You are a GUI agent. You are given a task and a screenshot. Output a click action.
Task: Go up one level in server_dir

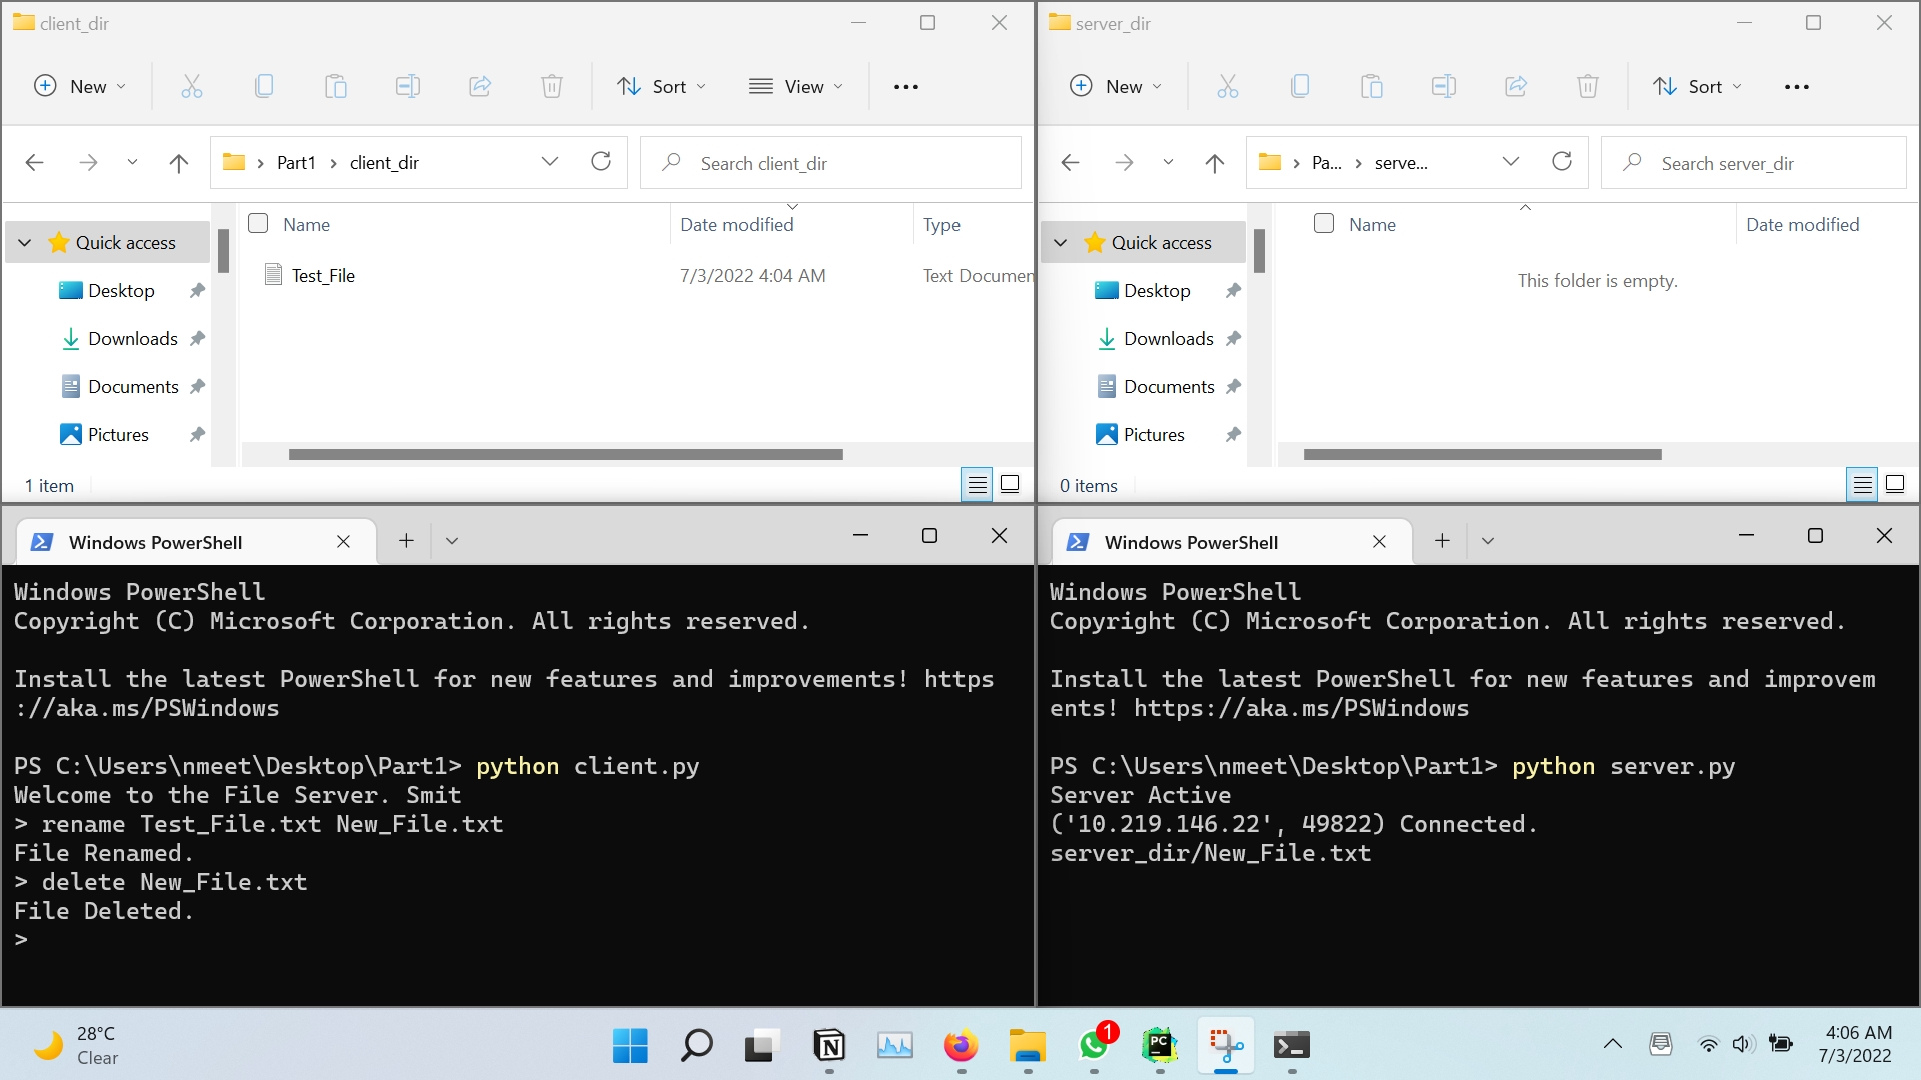tap(1214, 162)
